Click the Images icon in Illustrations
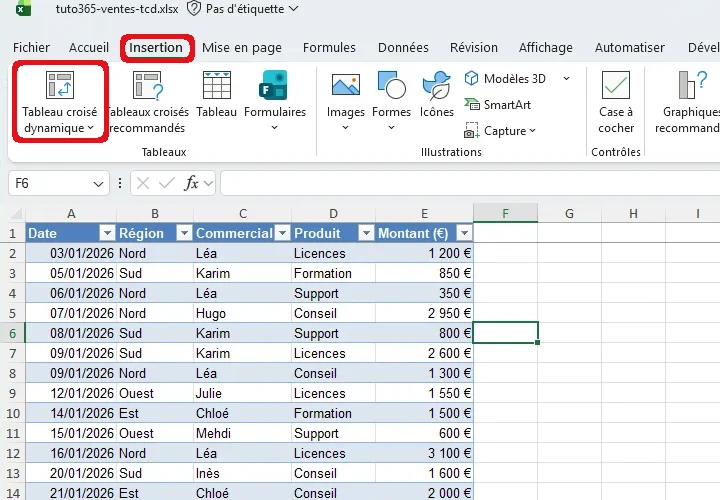 (346, 84)
